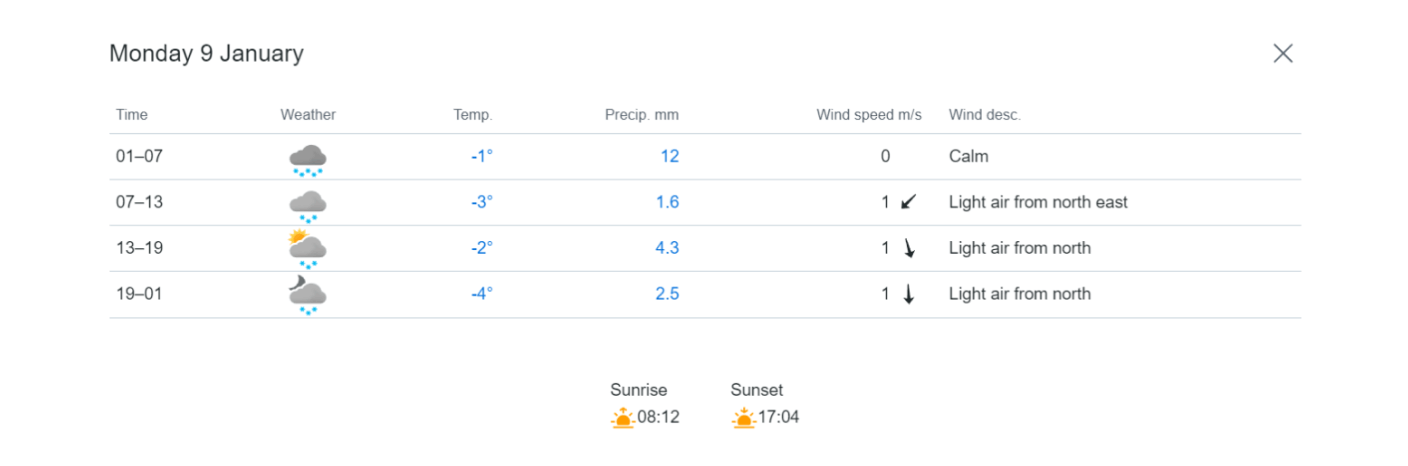Click the wind arrow in the 19–01 row
This screenshot has height=466, width=1408.
909,294
